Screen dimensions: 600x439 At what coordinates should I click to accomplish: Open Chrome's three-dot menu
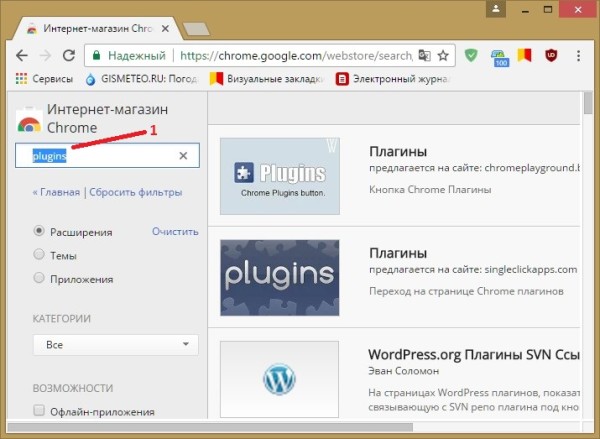click(581, 55)
